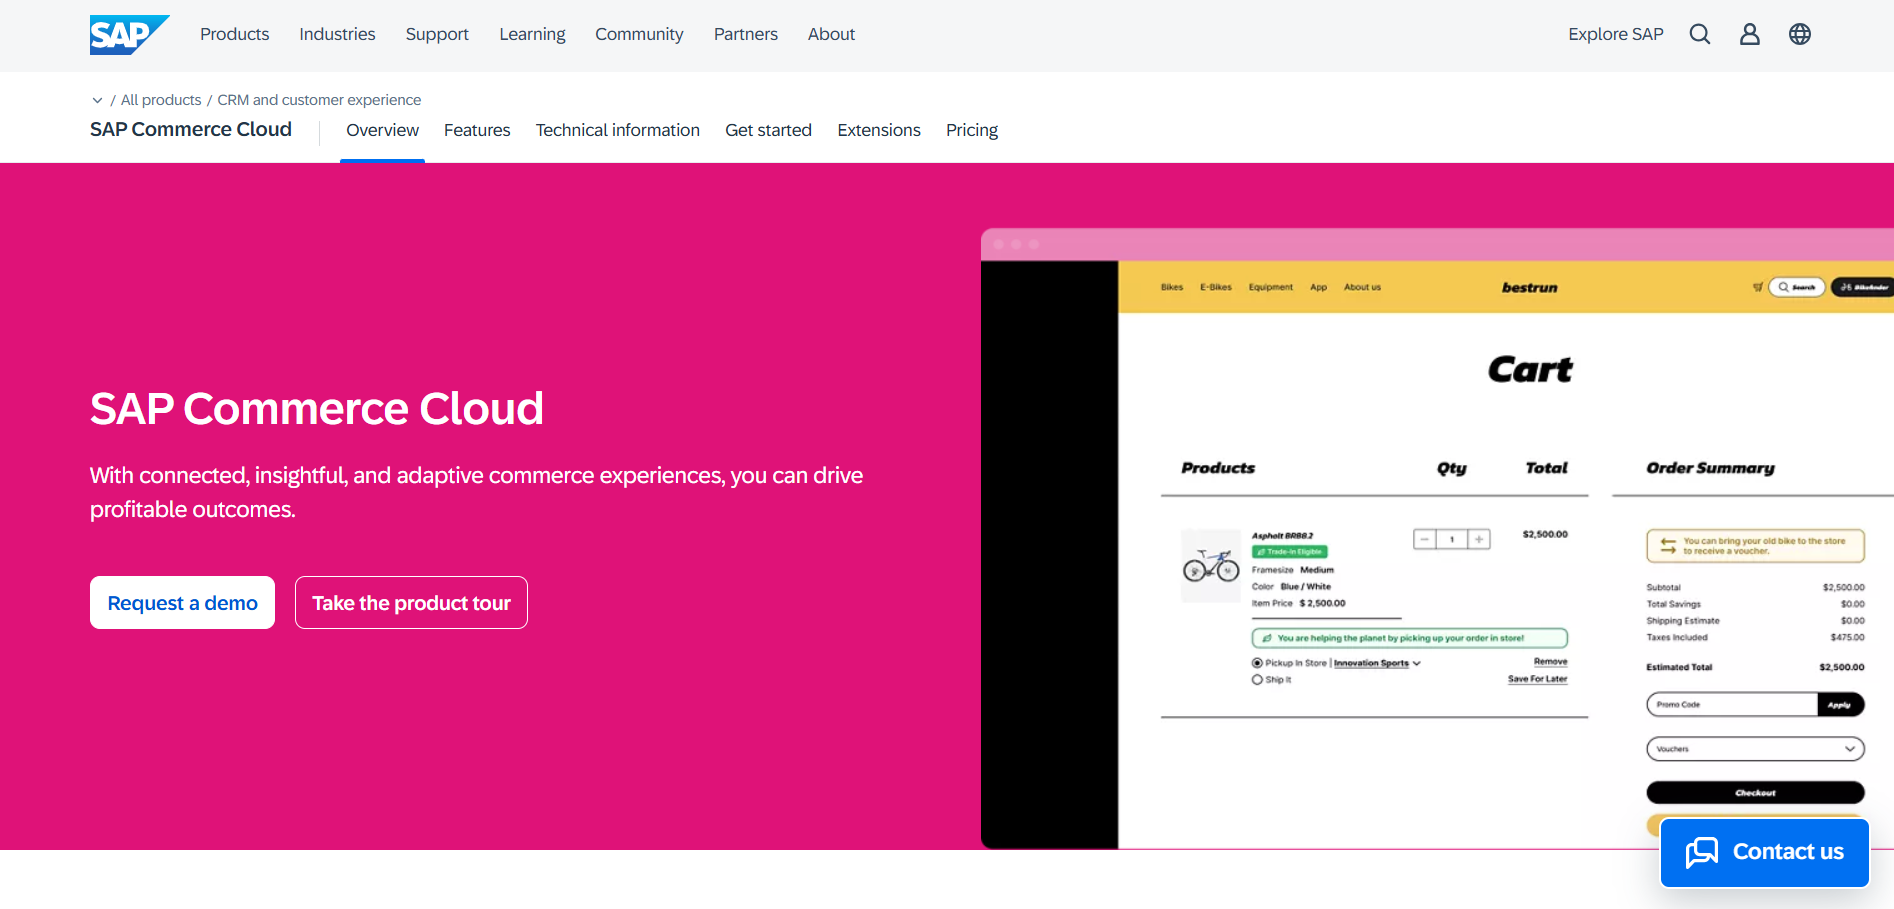The width and height of the screenshot is (1894, 909).
Task: Increase item quantity with the plus icon
Action: [x=1478, y=538]
